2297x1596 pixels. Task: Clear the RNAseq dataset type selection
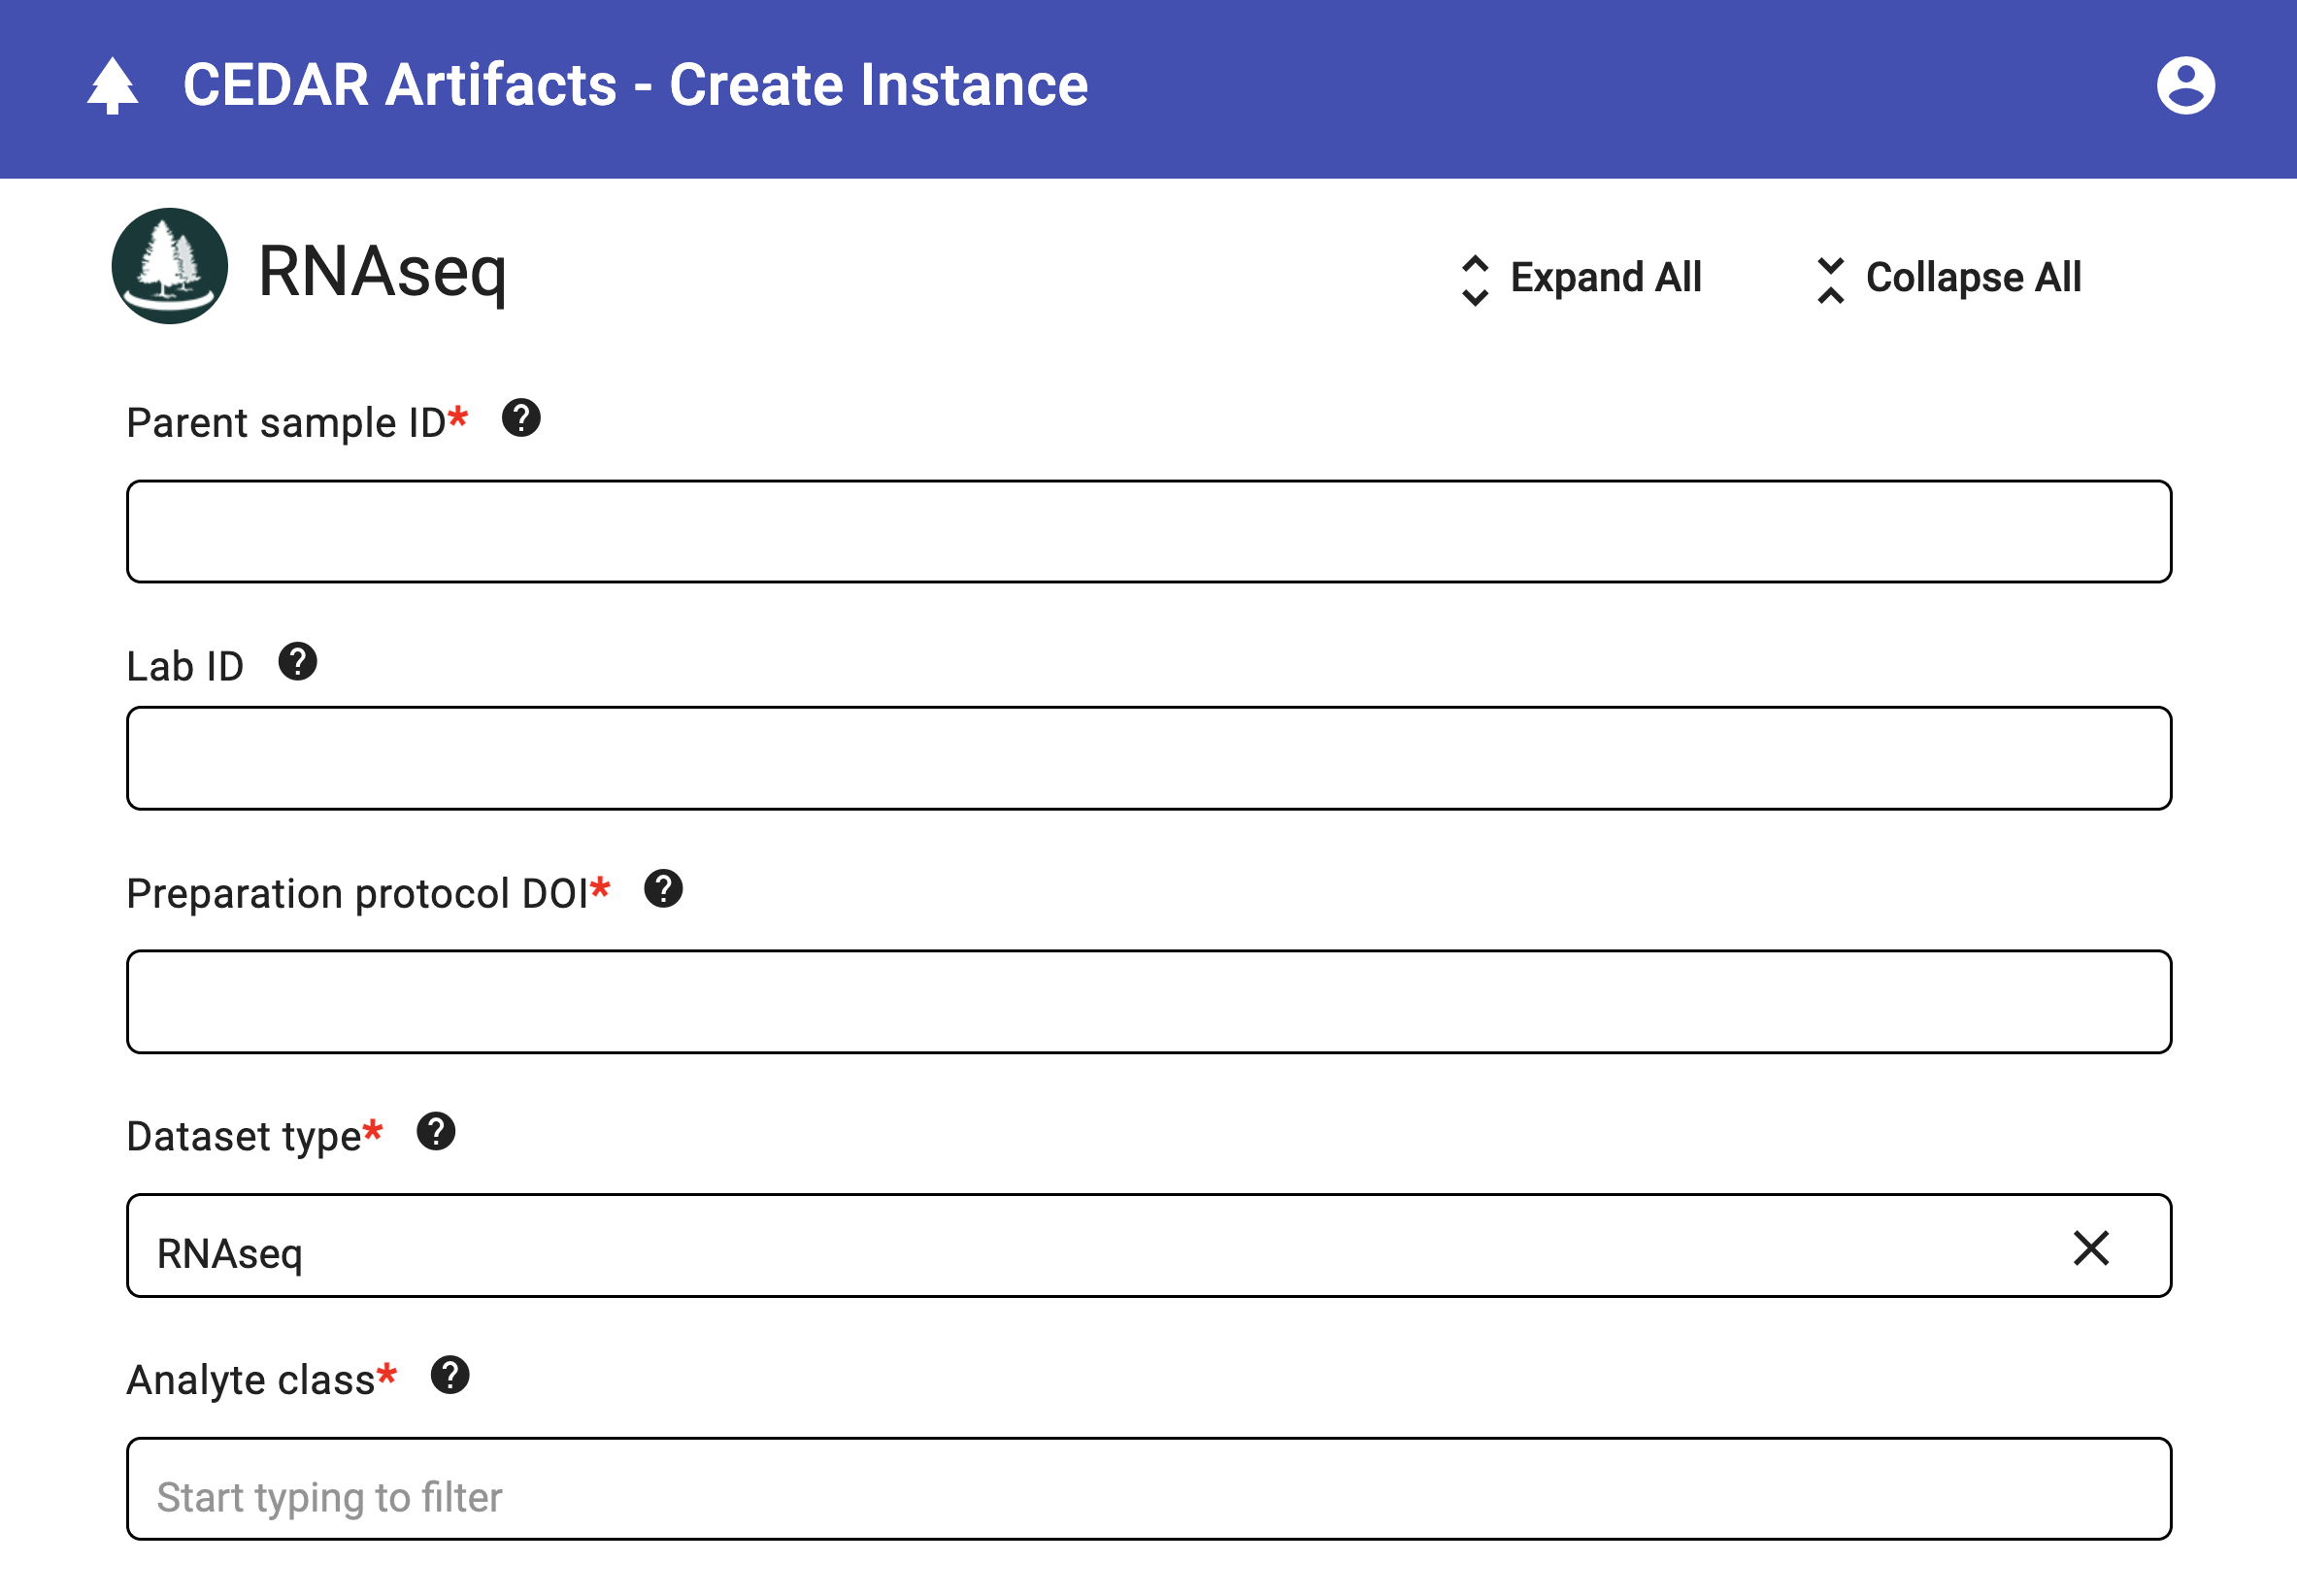point(2091,1248)
